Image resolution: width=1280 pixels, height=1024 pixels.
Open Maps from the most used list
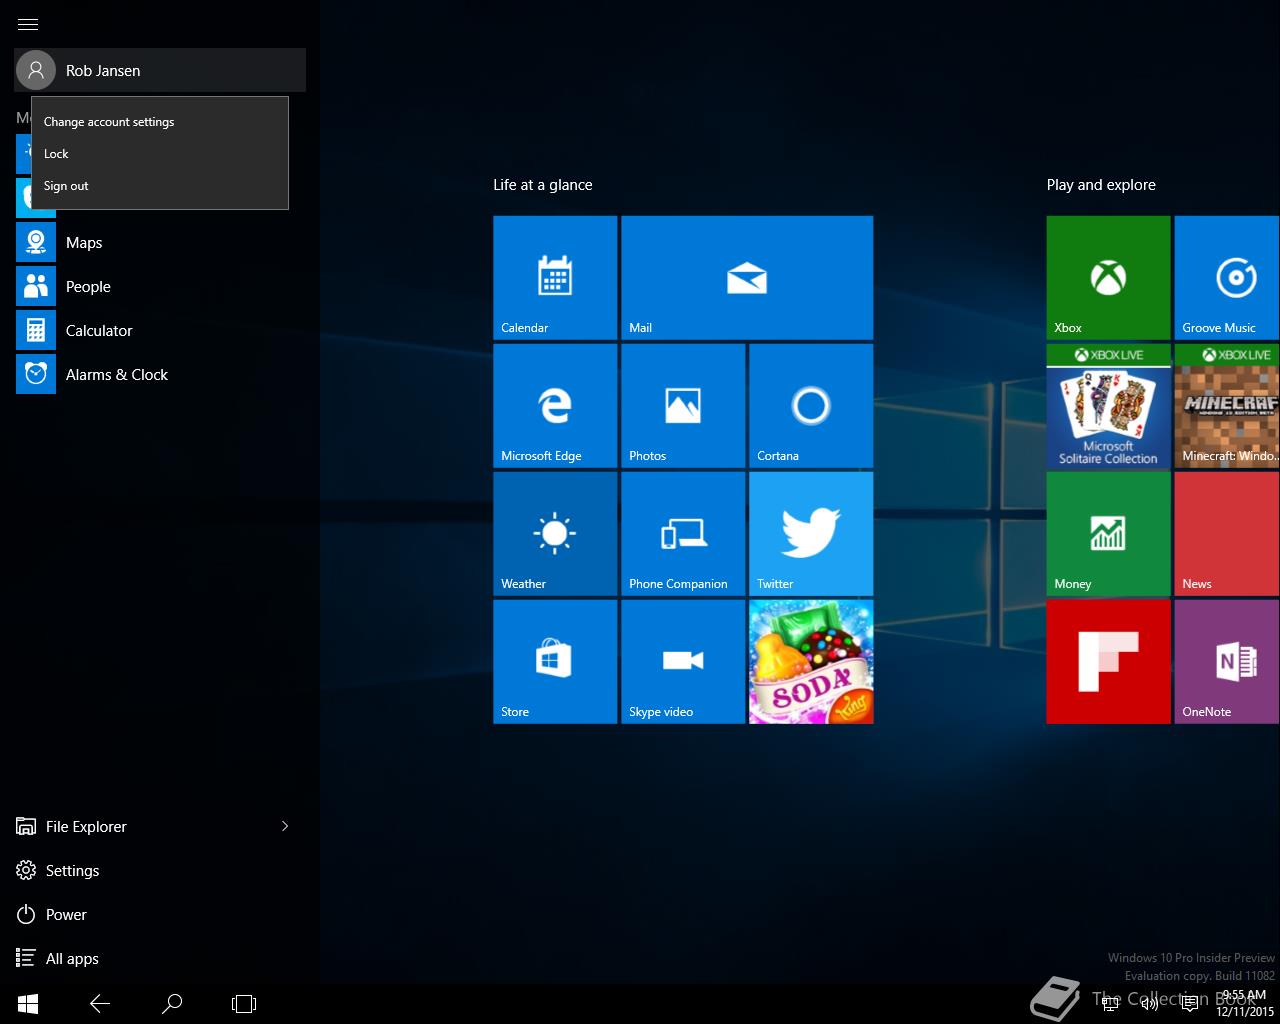point(160,242)
